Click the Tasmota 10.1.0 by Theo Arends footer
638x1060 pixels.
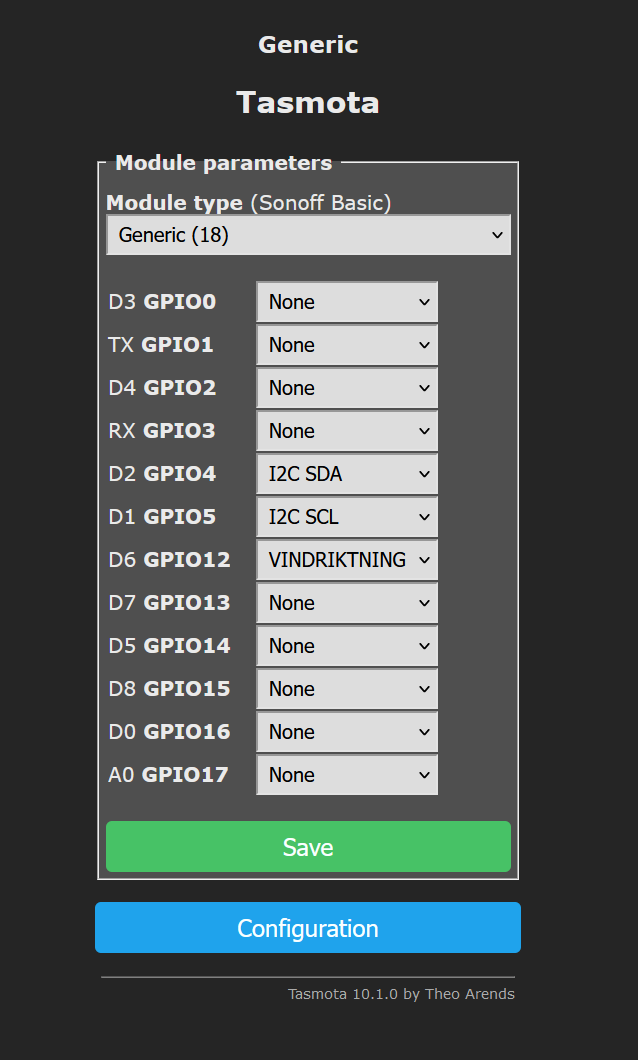[x=401, y=994]
